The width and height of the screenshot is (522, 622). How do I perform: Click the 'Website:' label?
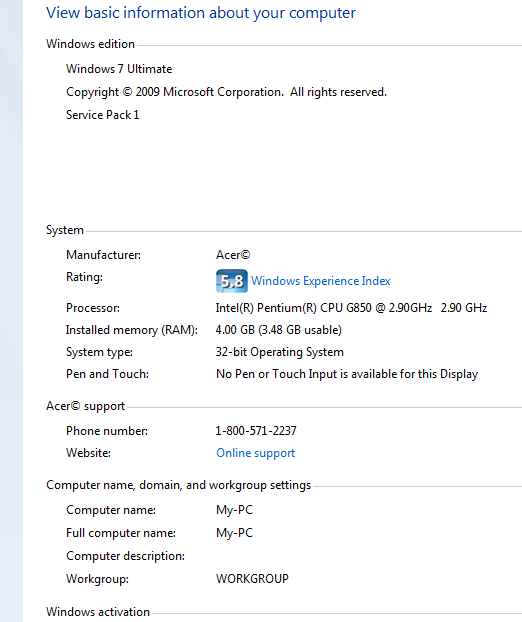tap(88, 453)
